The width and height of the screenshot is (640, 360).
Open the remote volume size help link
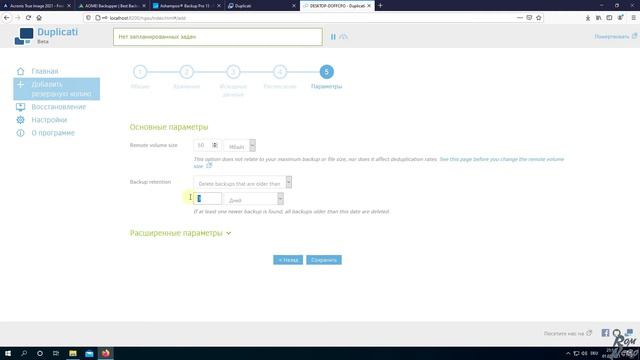(501, 159)
